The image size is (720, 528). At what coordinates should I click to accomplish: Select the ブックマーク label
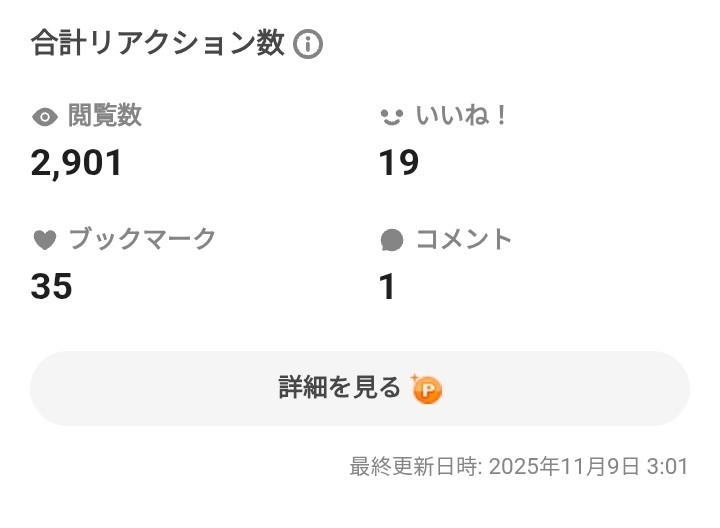point(142,239)
